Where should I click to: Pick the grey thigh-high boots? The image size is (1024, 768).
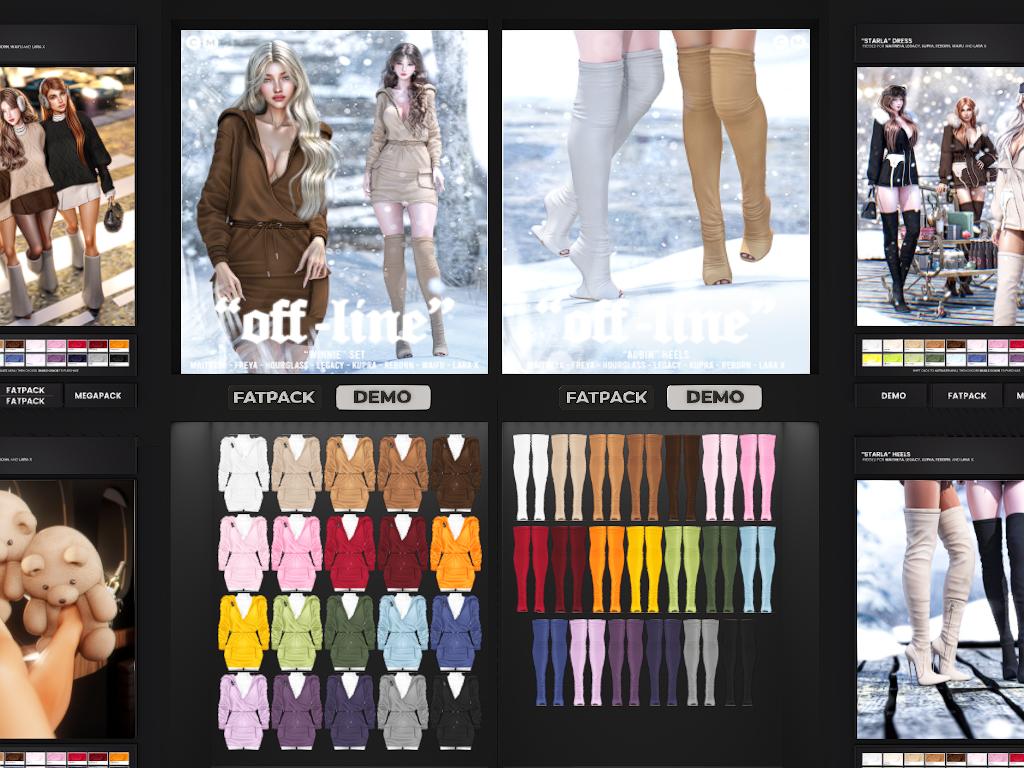tap(701, 661)
